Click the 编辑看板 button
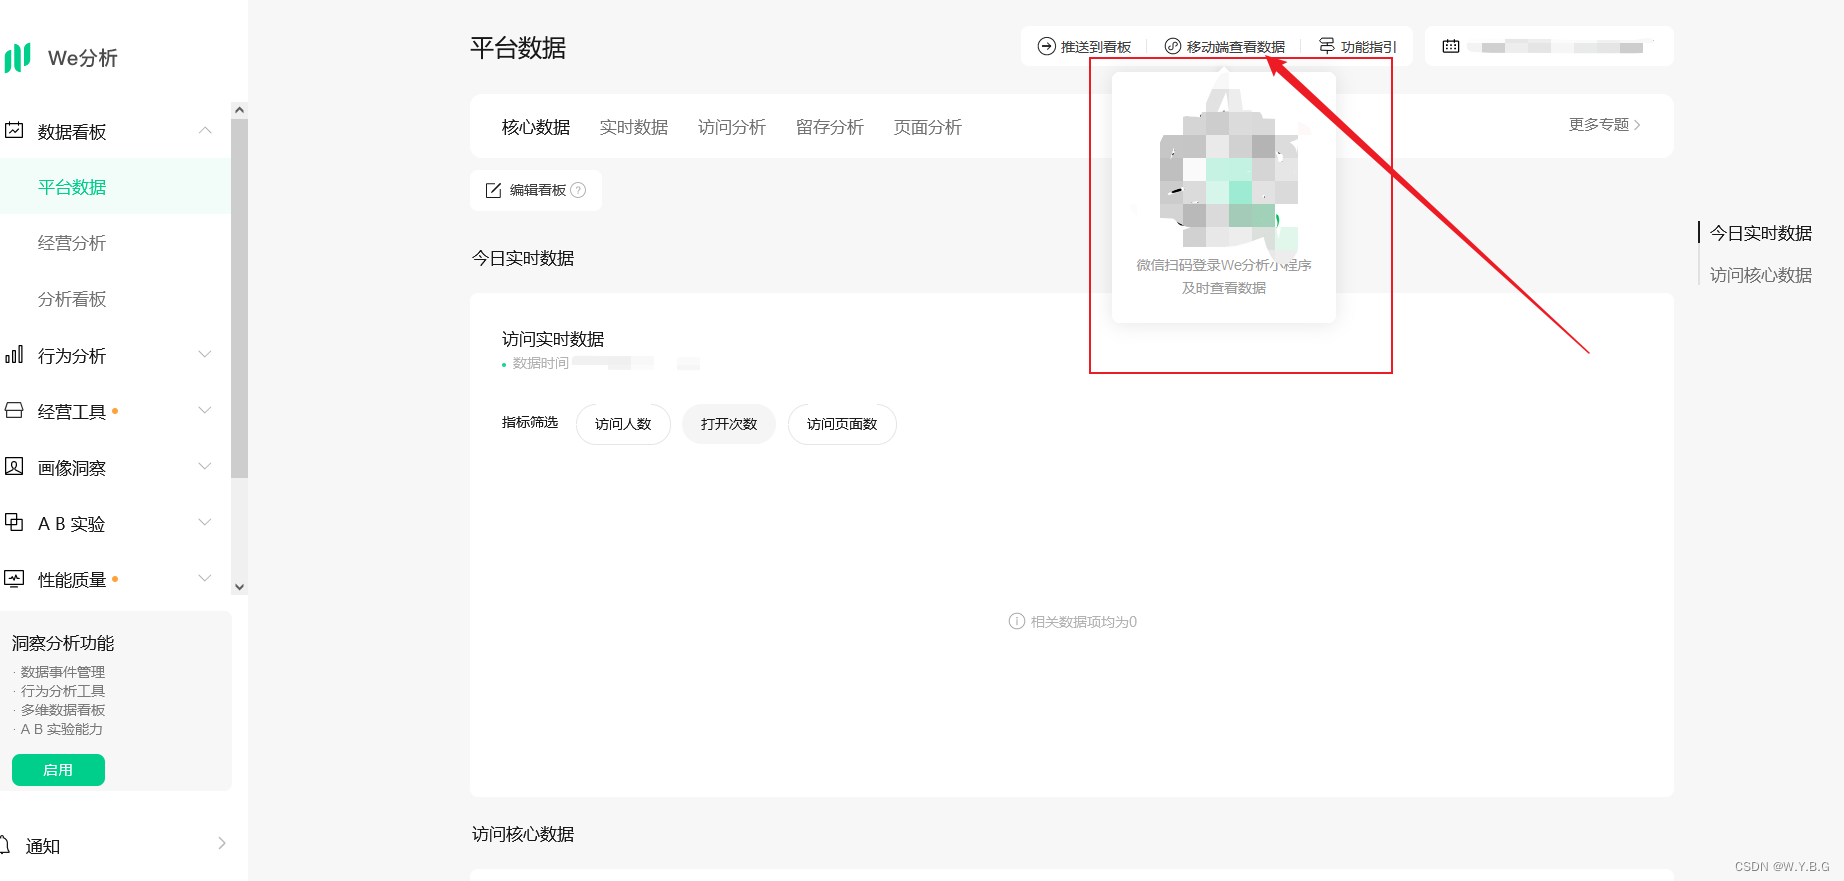The width and height of the screenshot is (1844, 881). click(536, 190)
